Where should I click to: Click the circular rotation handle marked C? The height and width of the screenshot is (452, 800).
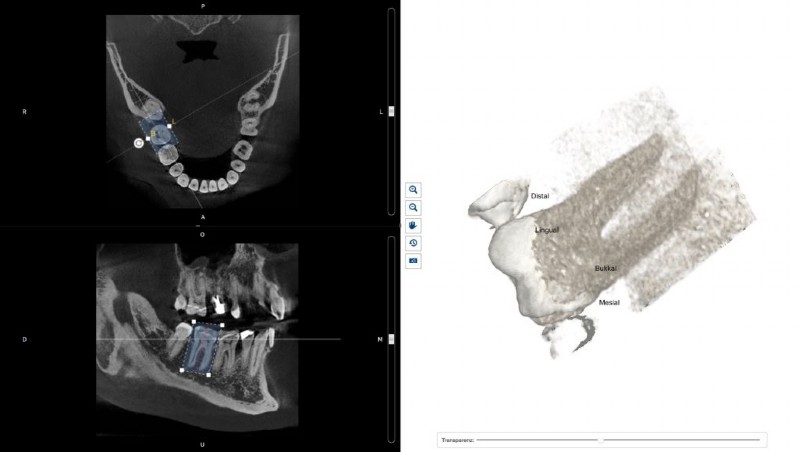click(x=139, y=143)
